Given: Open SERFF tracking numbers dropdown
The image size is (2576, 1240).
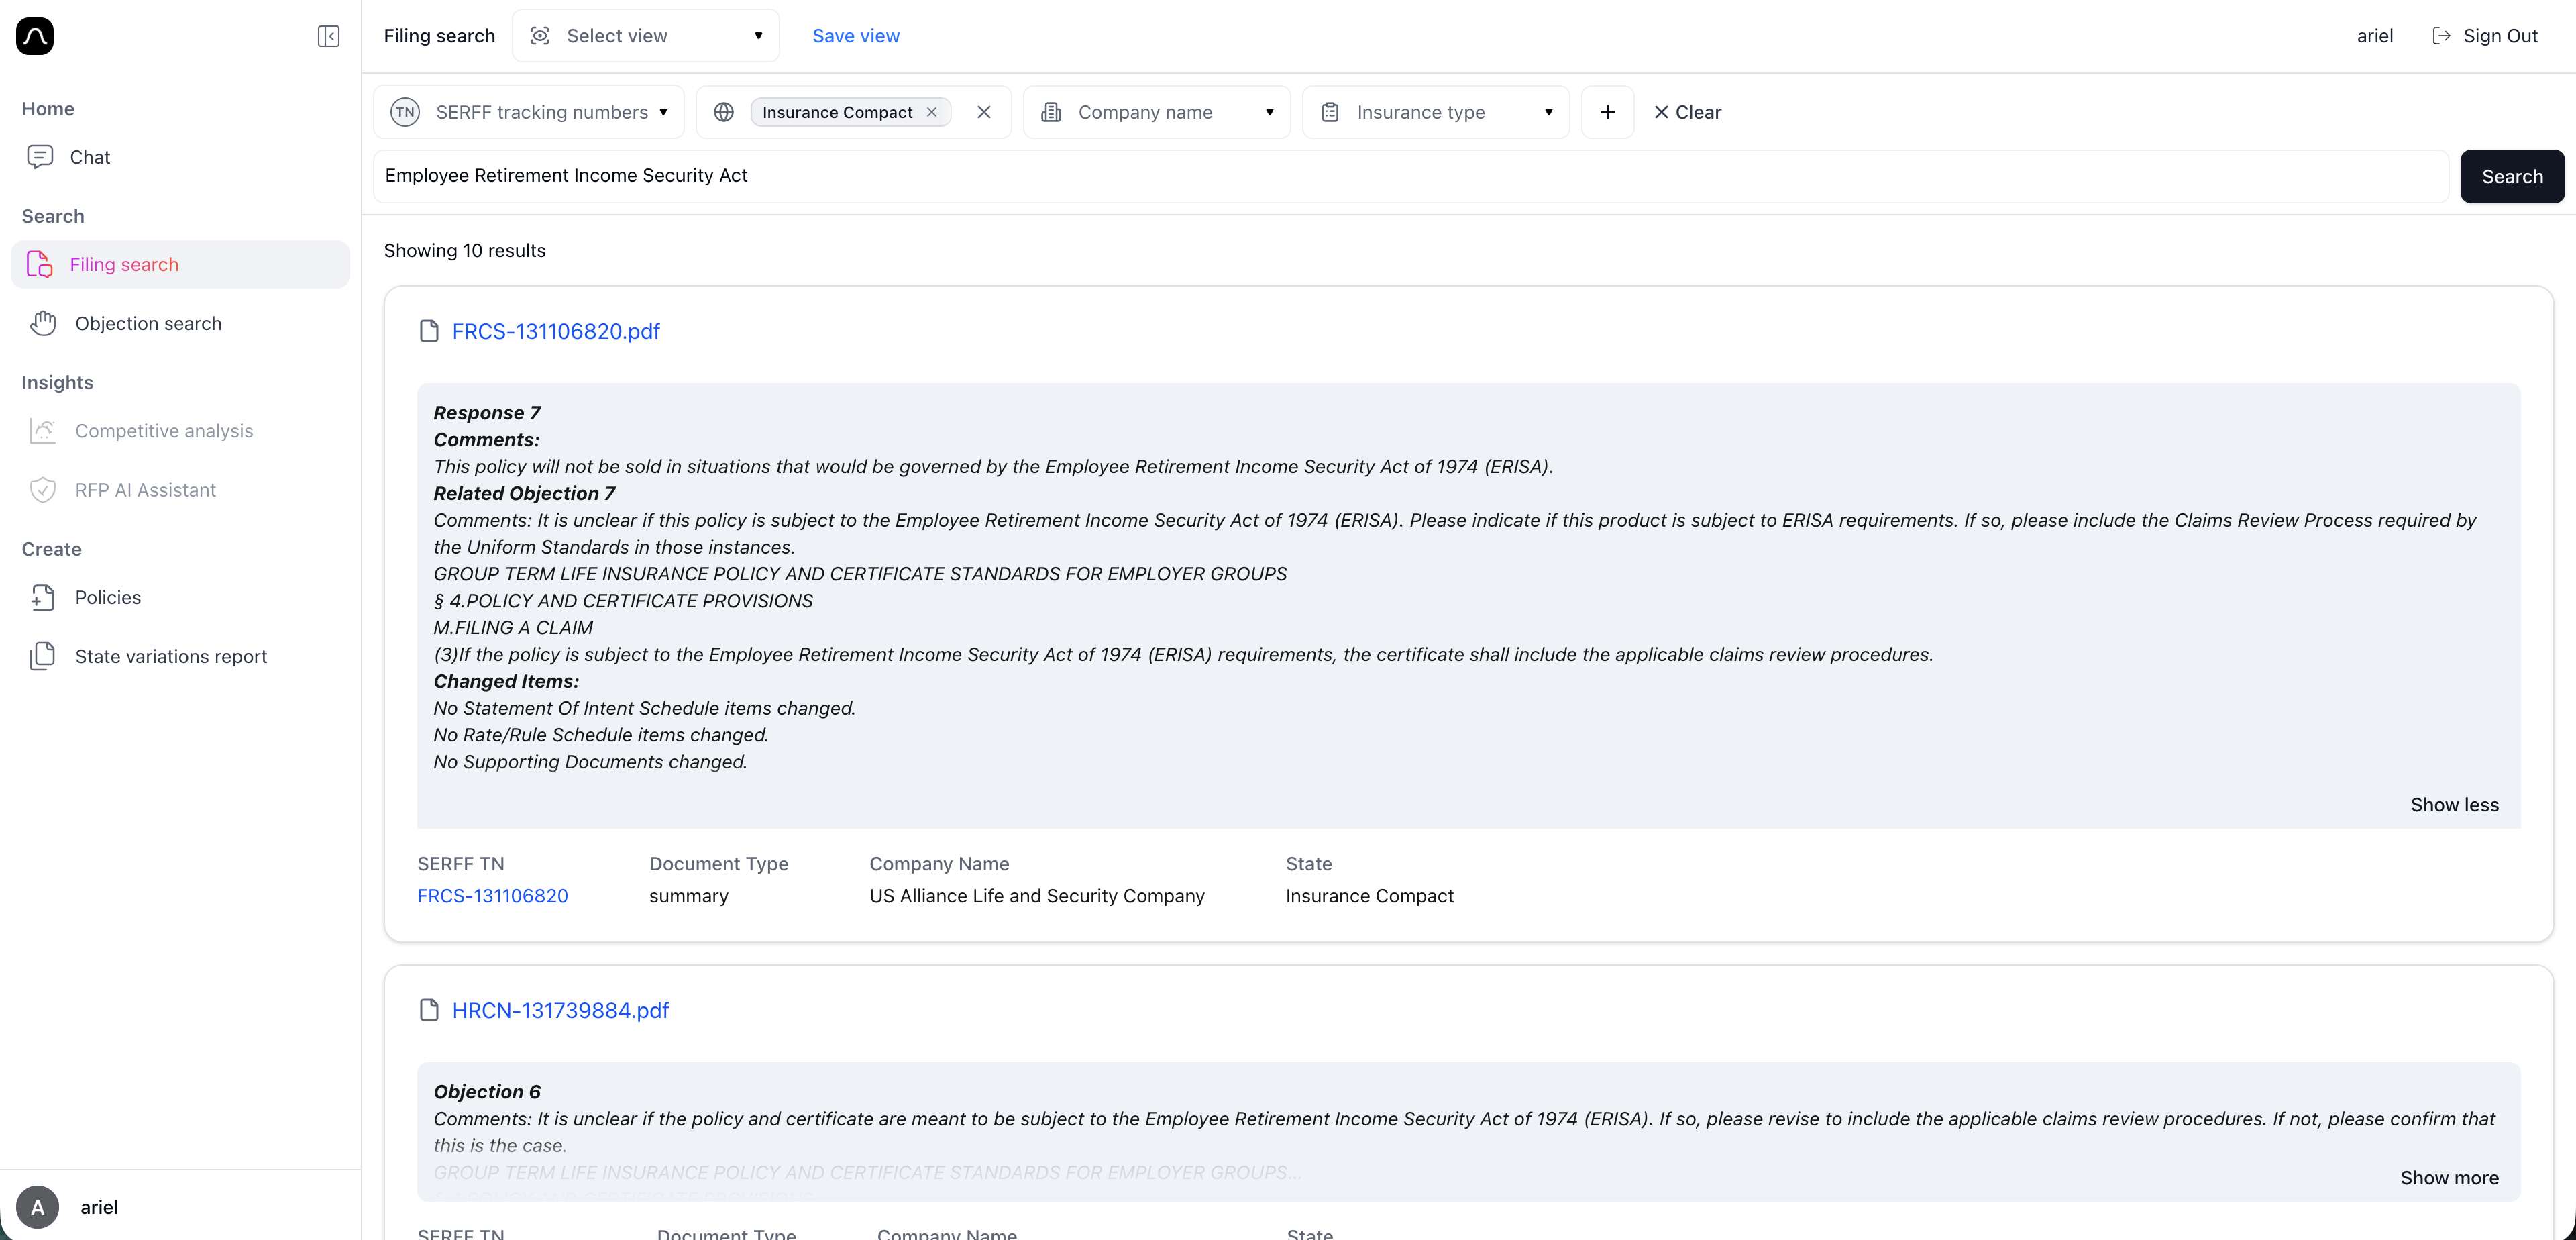Looking at the screenshot, I should (529, 112).
